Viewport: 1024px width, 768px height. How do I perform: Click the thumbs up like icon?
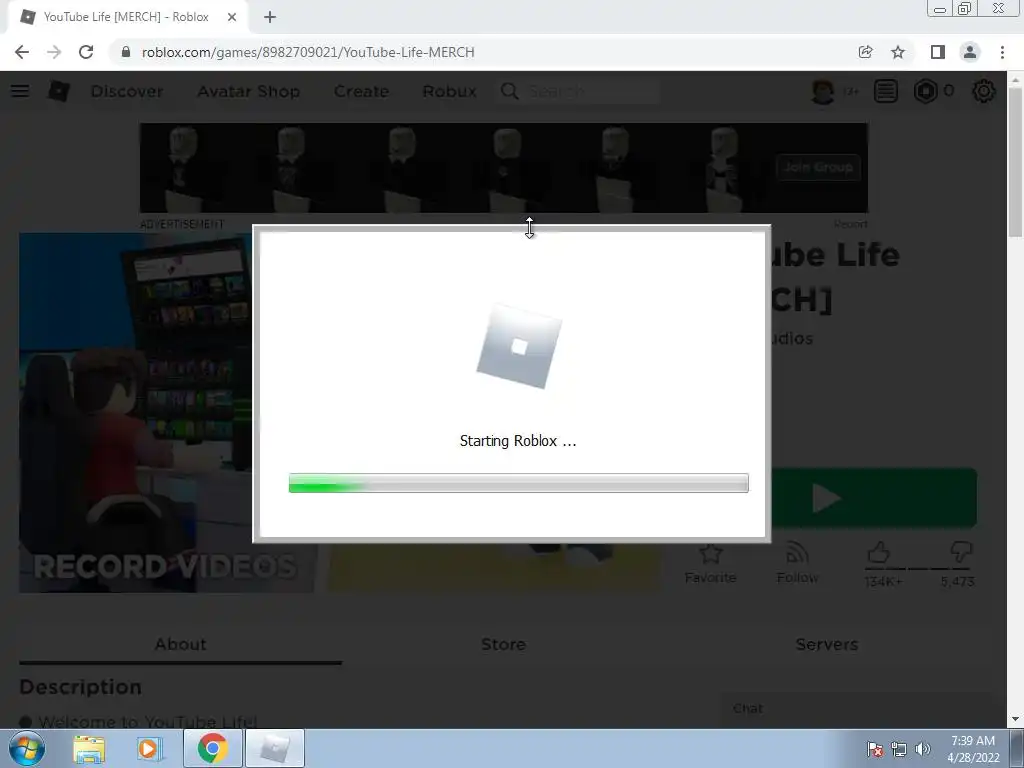[879, 552]
